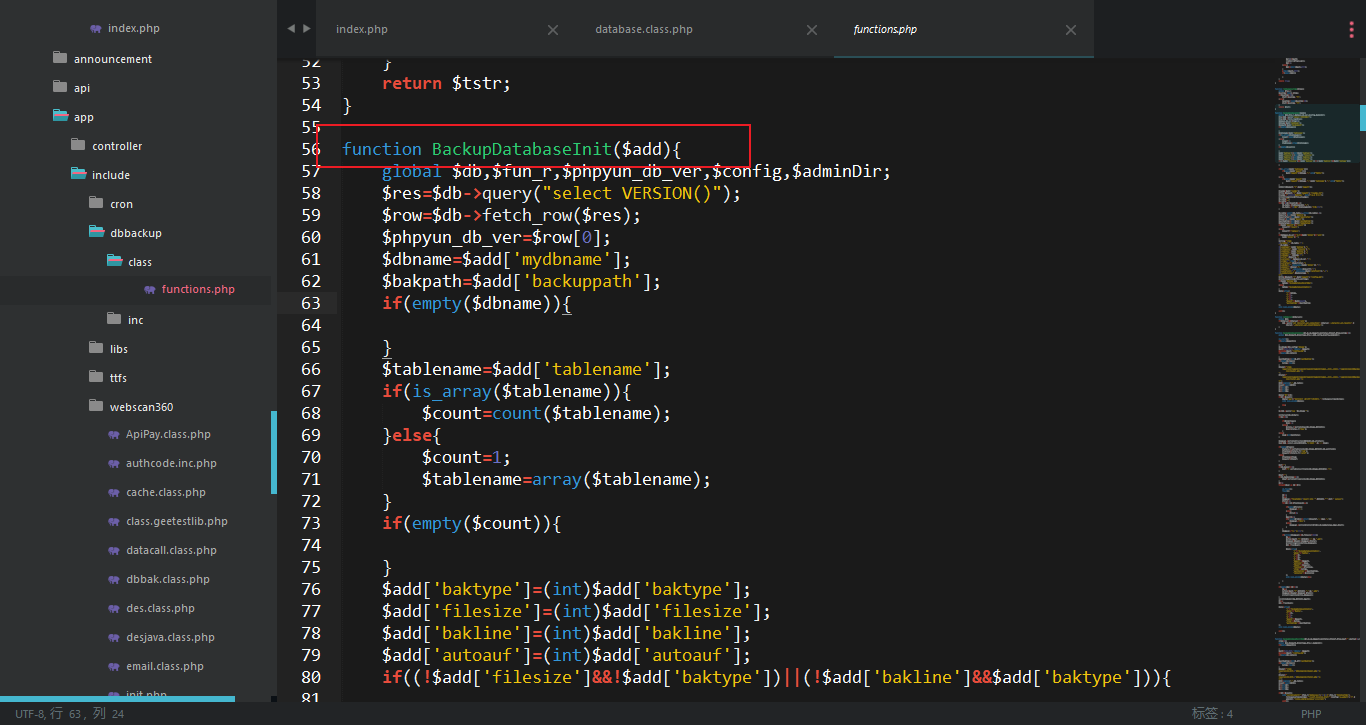Click the PHP file icon beside ApiPay.class.php
This screenshot has height=725, width=1366.
coord(114,435)
